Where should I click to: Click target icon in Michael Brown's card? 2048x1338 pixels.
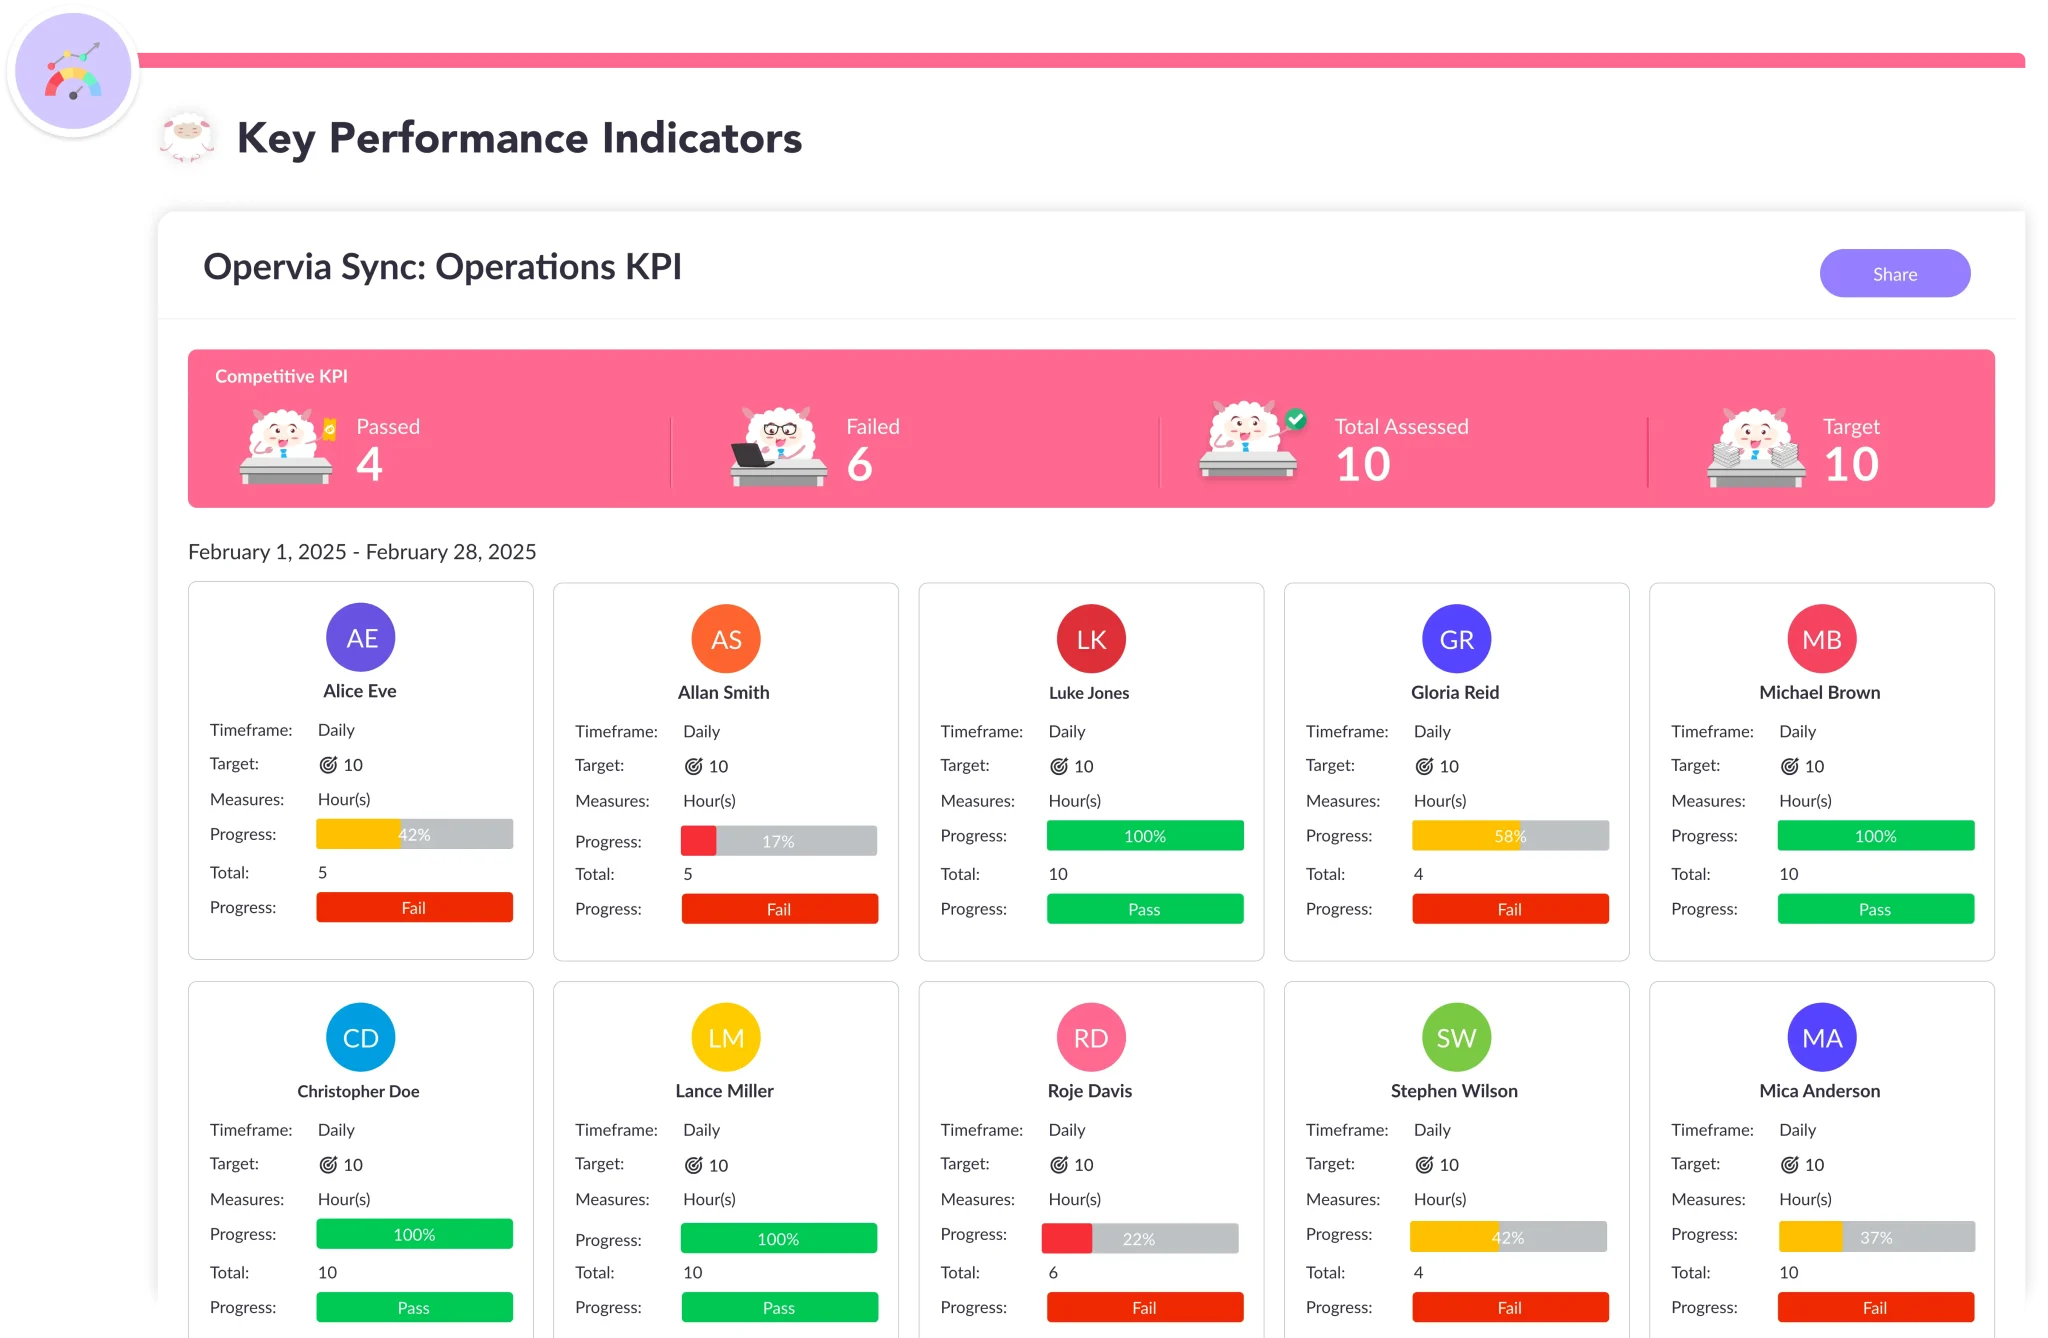click(1790, 766)
